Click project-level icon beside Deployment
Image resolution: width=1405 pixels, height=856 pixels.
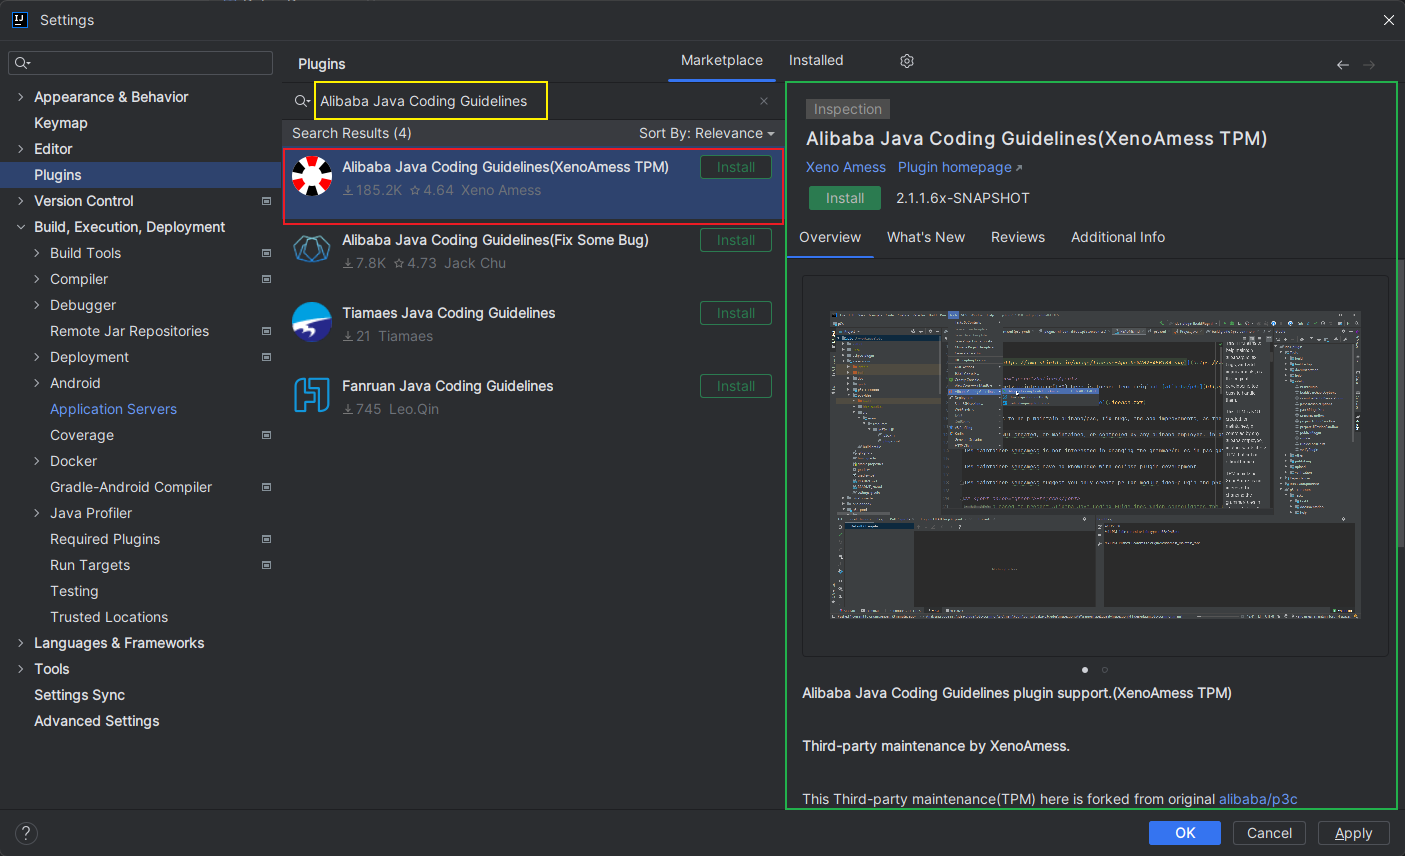(266, 357)
